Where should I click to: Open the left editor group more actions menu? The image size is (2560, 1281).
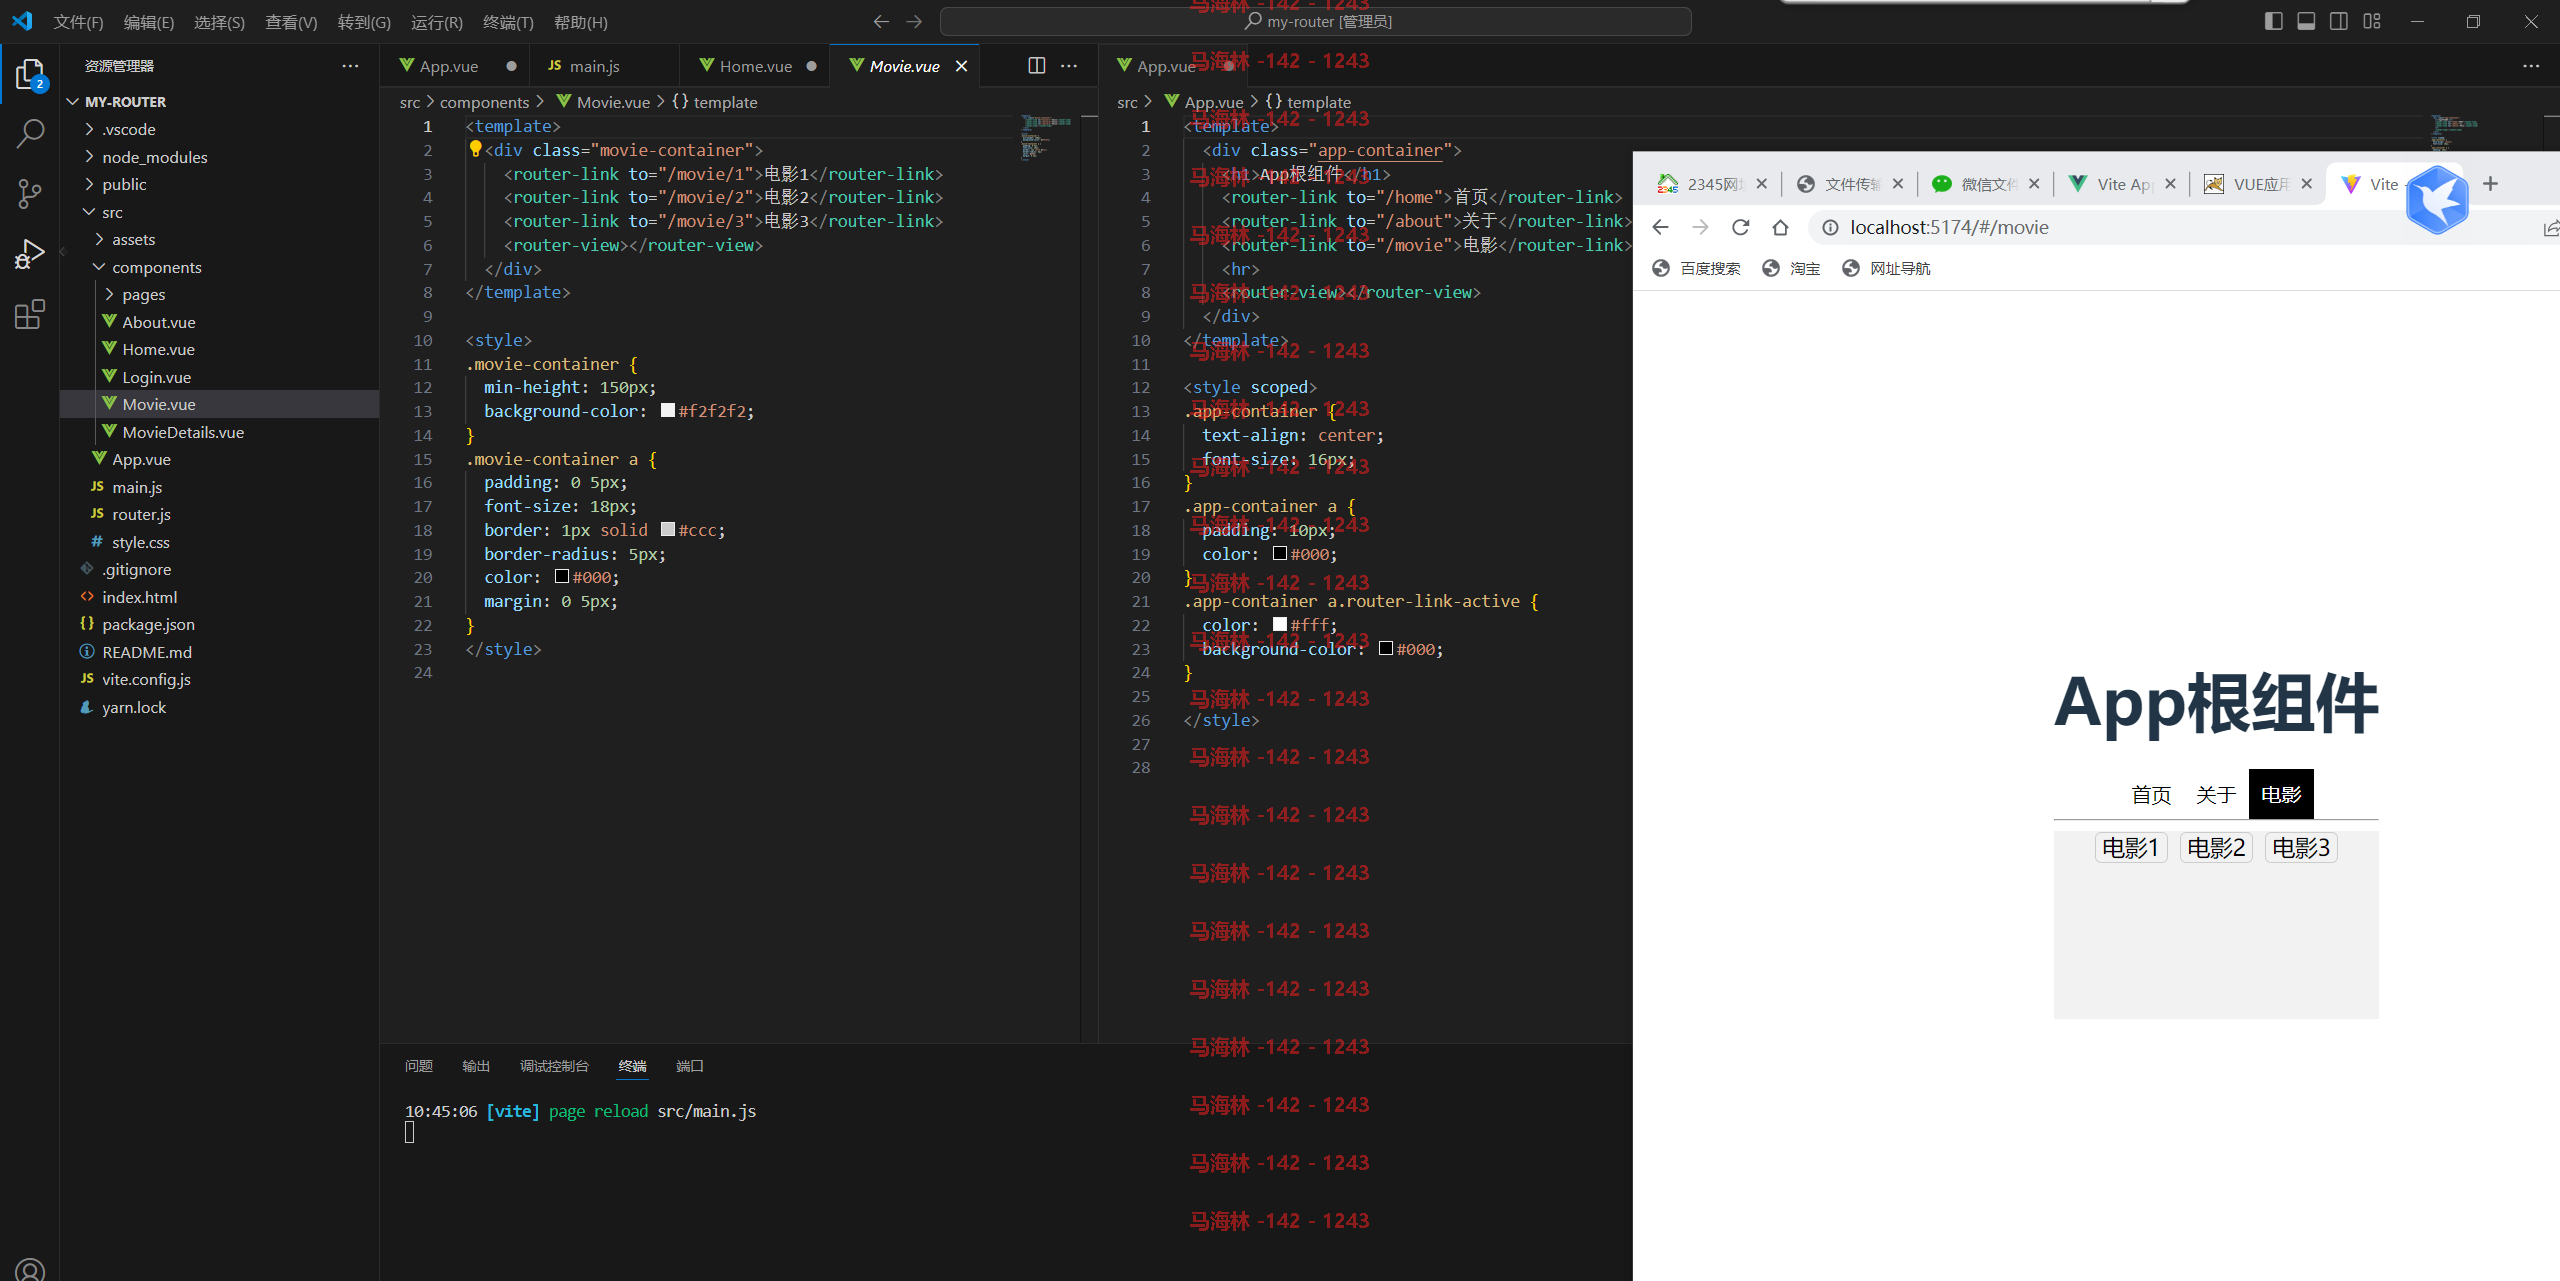tap(1069, 66)
